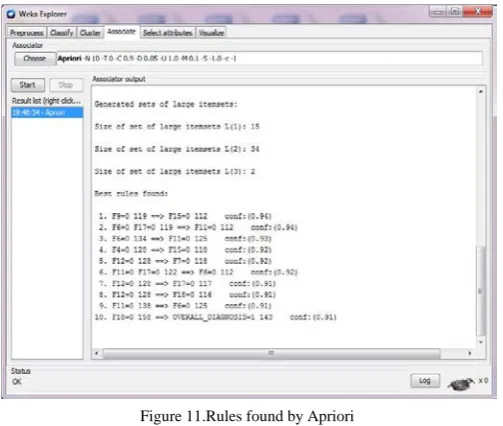Open the Visualize tab
503x426 pixels.
click(211, 33)
